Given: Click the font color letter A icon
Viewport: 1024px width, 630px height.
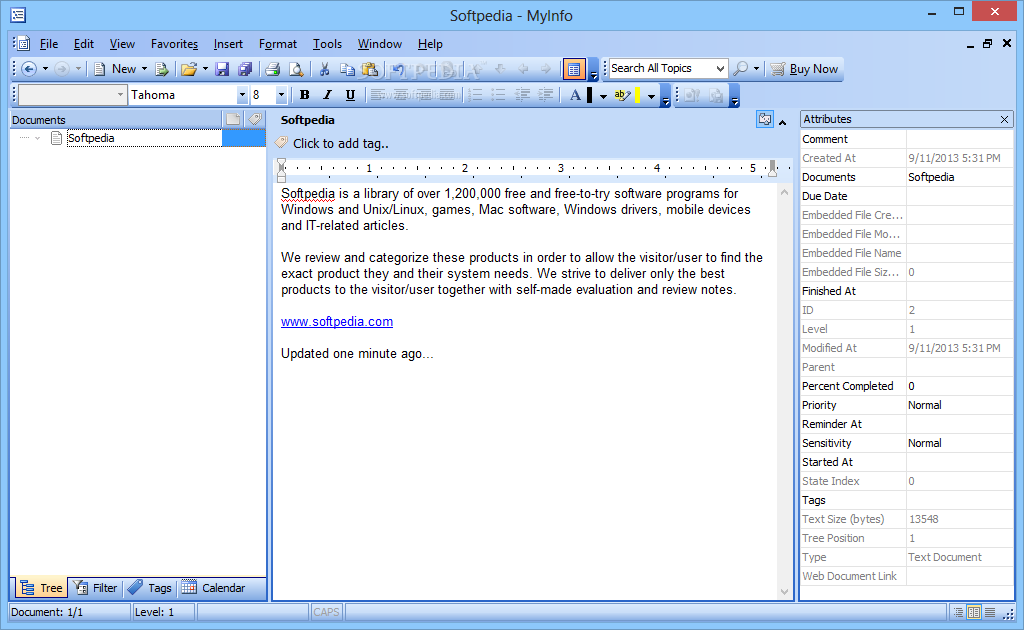Looking at the screenshot, I should point(575,95).
